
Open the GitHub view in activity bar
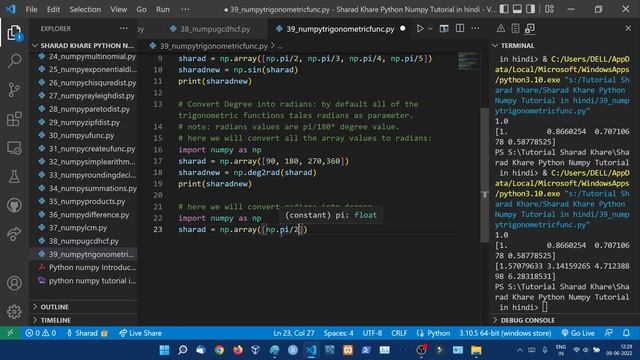click(14, 205)
